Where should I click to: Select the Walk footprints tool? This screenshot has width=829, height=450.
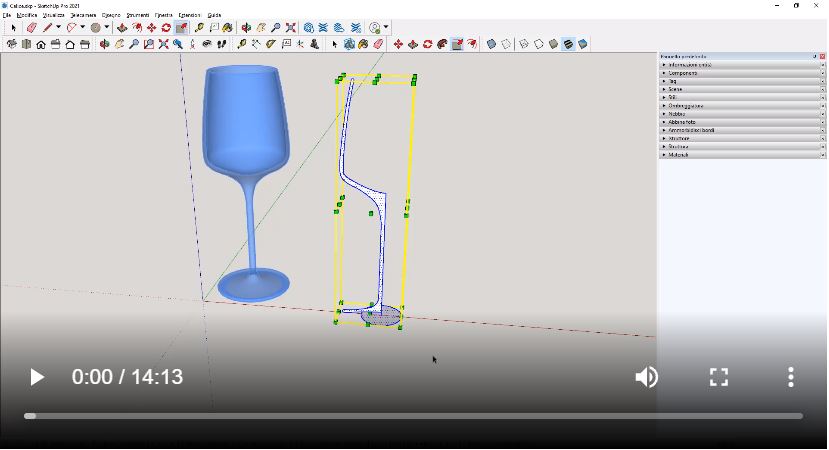click(x=222, y=44)
